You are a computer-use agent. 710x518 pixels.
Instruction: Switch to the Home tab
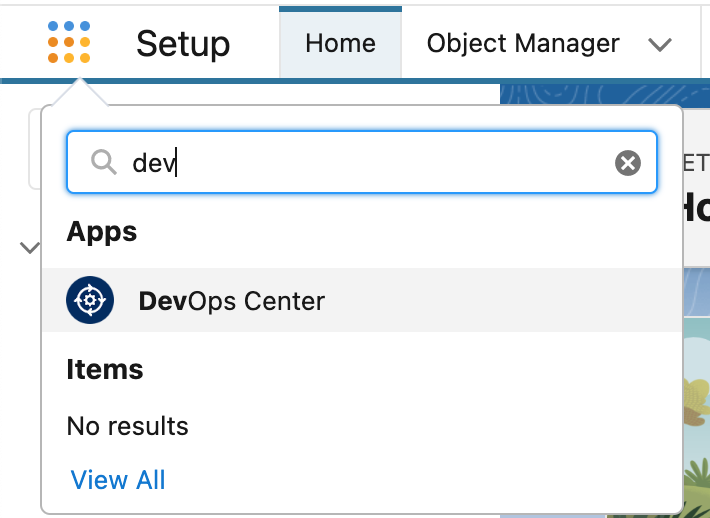[340, 43]
